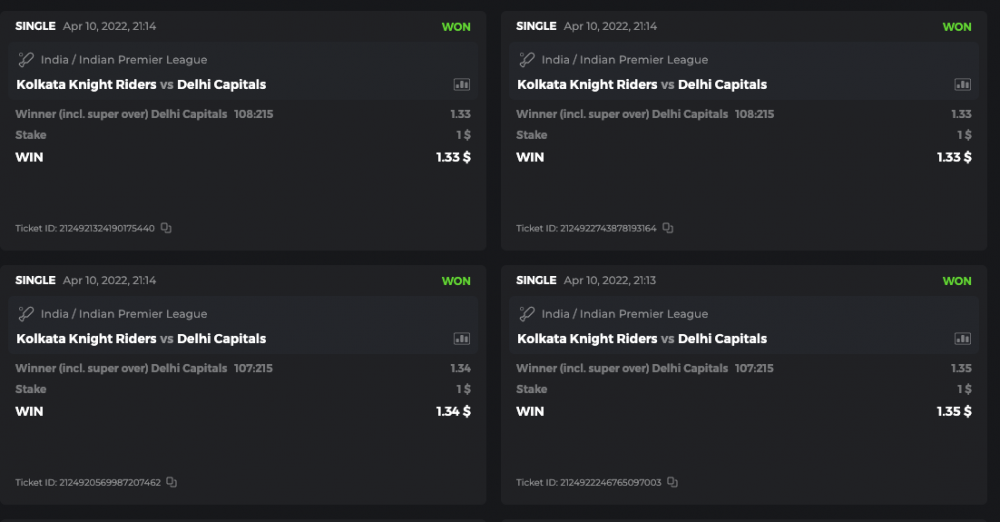
Task: Open match statistics icon on ticket 175440 card
Action: pyautogui.click(x=461, y=85)
